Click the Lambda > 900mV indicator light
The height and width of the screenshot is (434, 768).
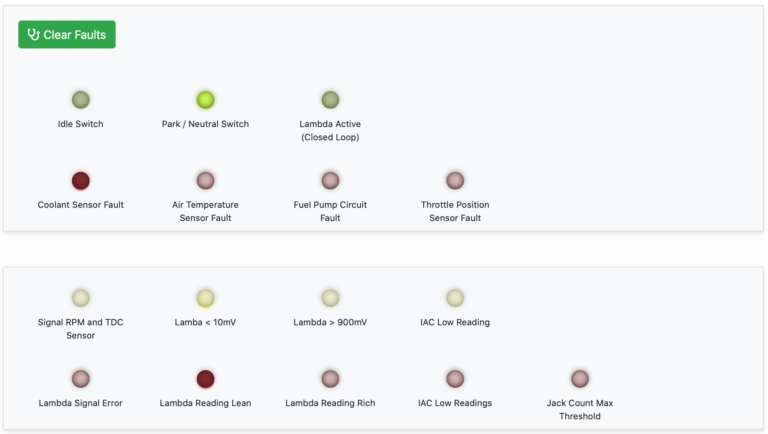coord(330,298)
